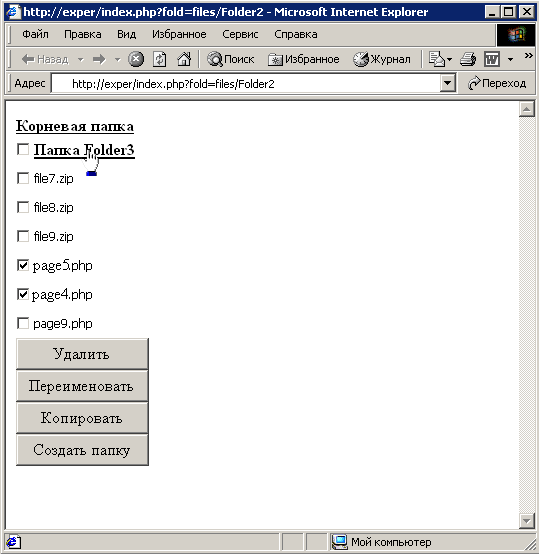Check the file7.zip checkbox

[23, 178]
